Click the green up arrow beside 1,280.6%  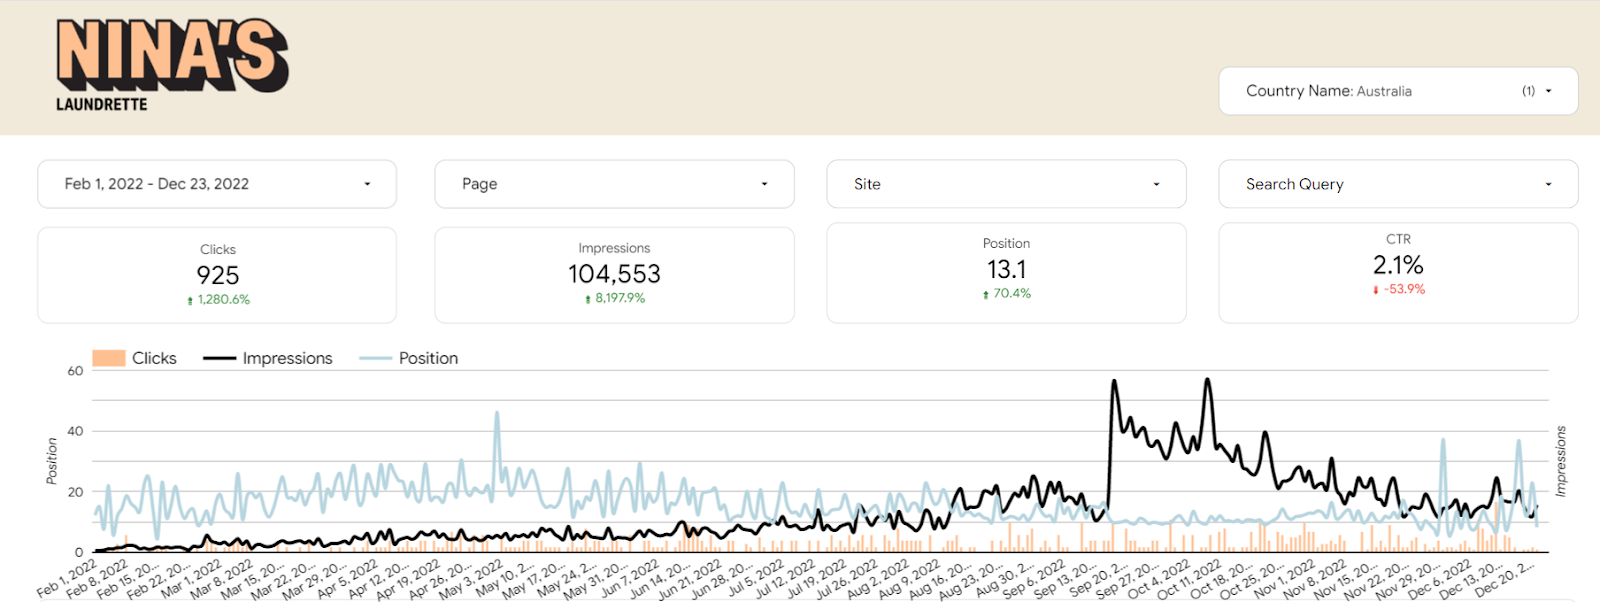point(190,301)
